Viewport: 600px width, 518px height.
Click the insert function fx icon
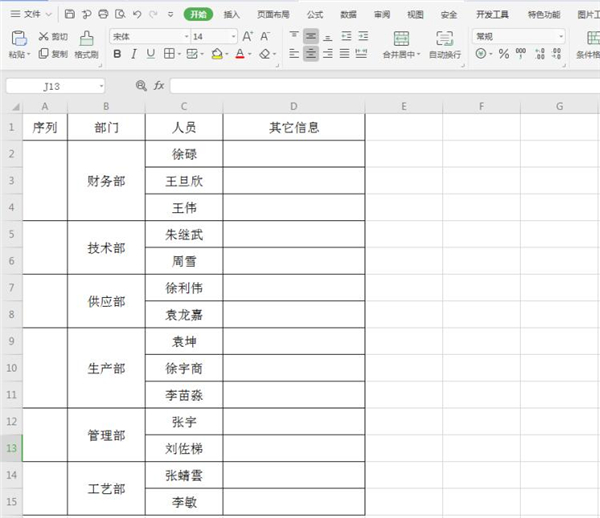click(x=159, y=86)
